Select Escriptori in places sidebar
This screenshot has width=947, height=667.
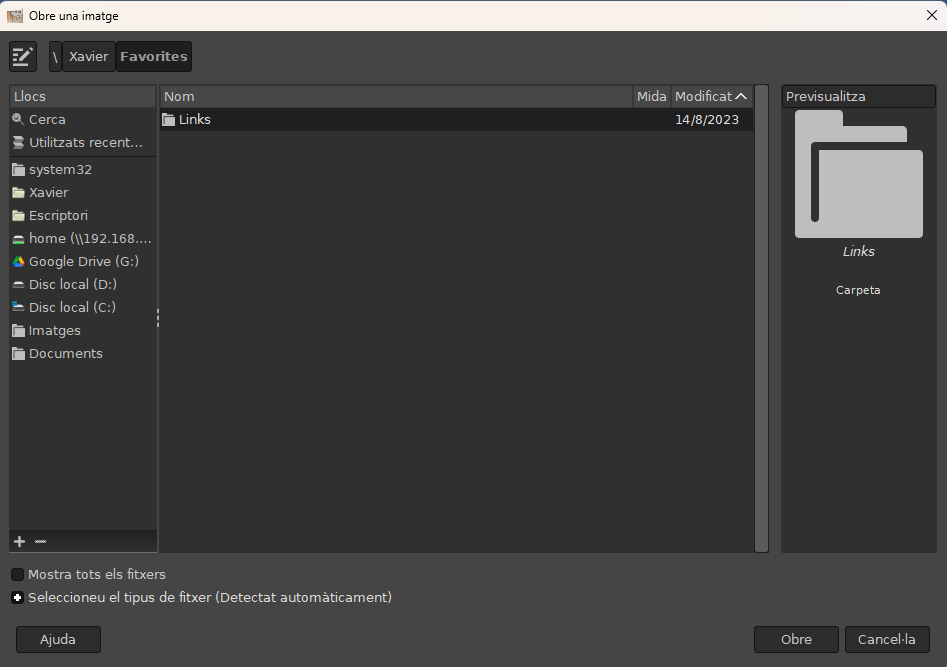click(83, 216)
